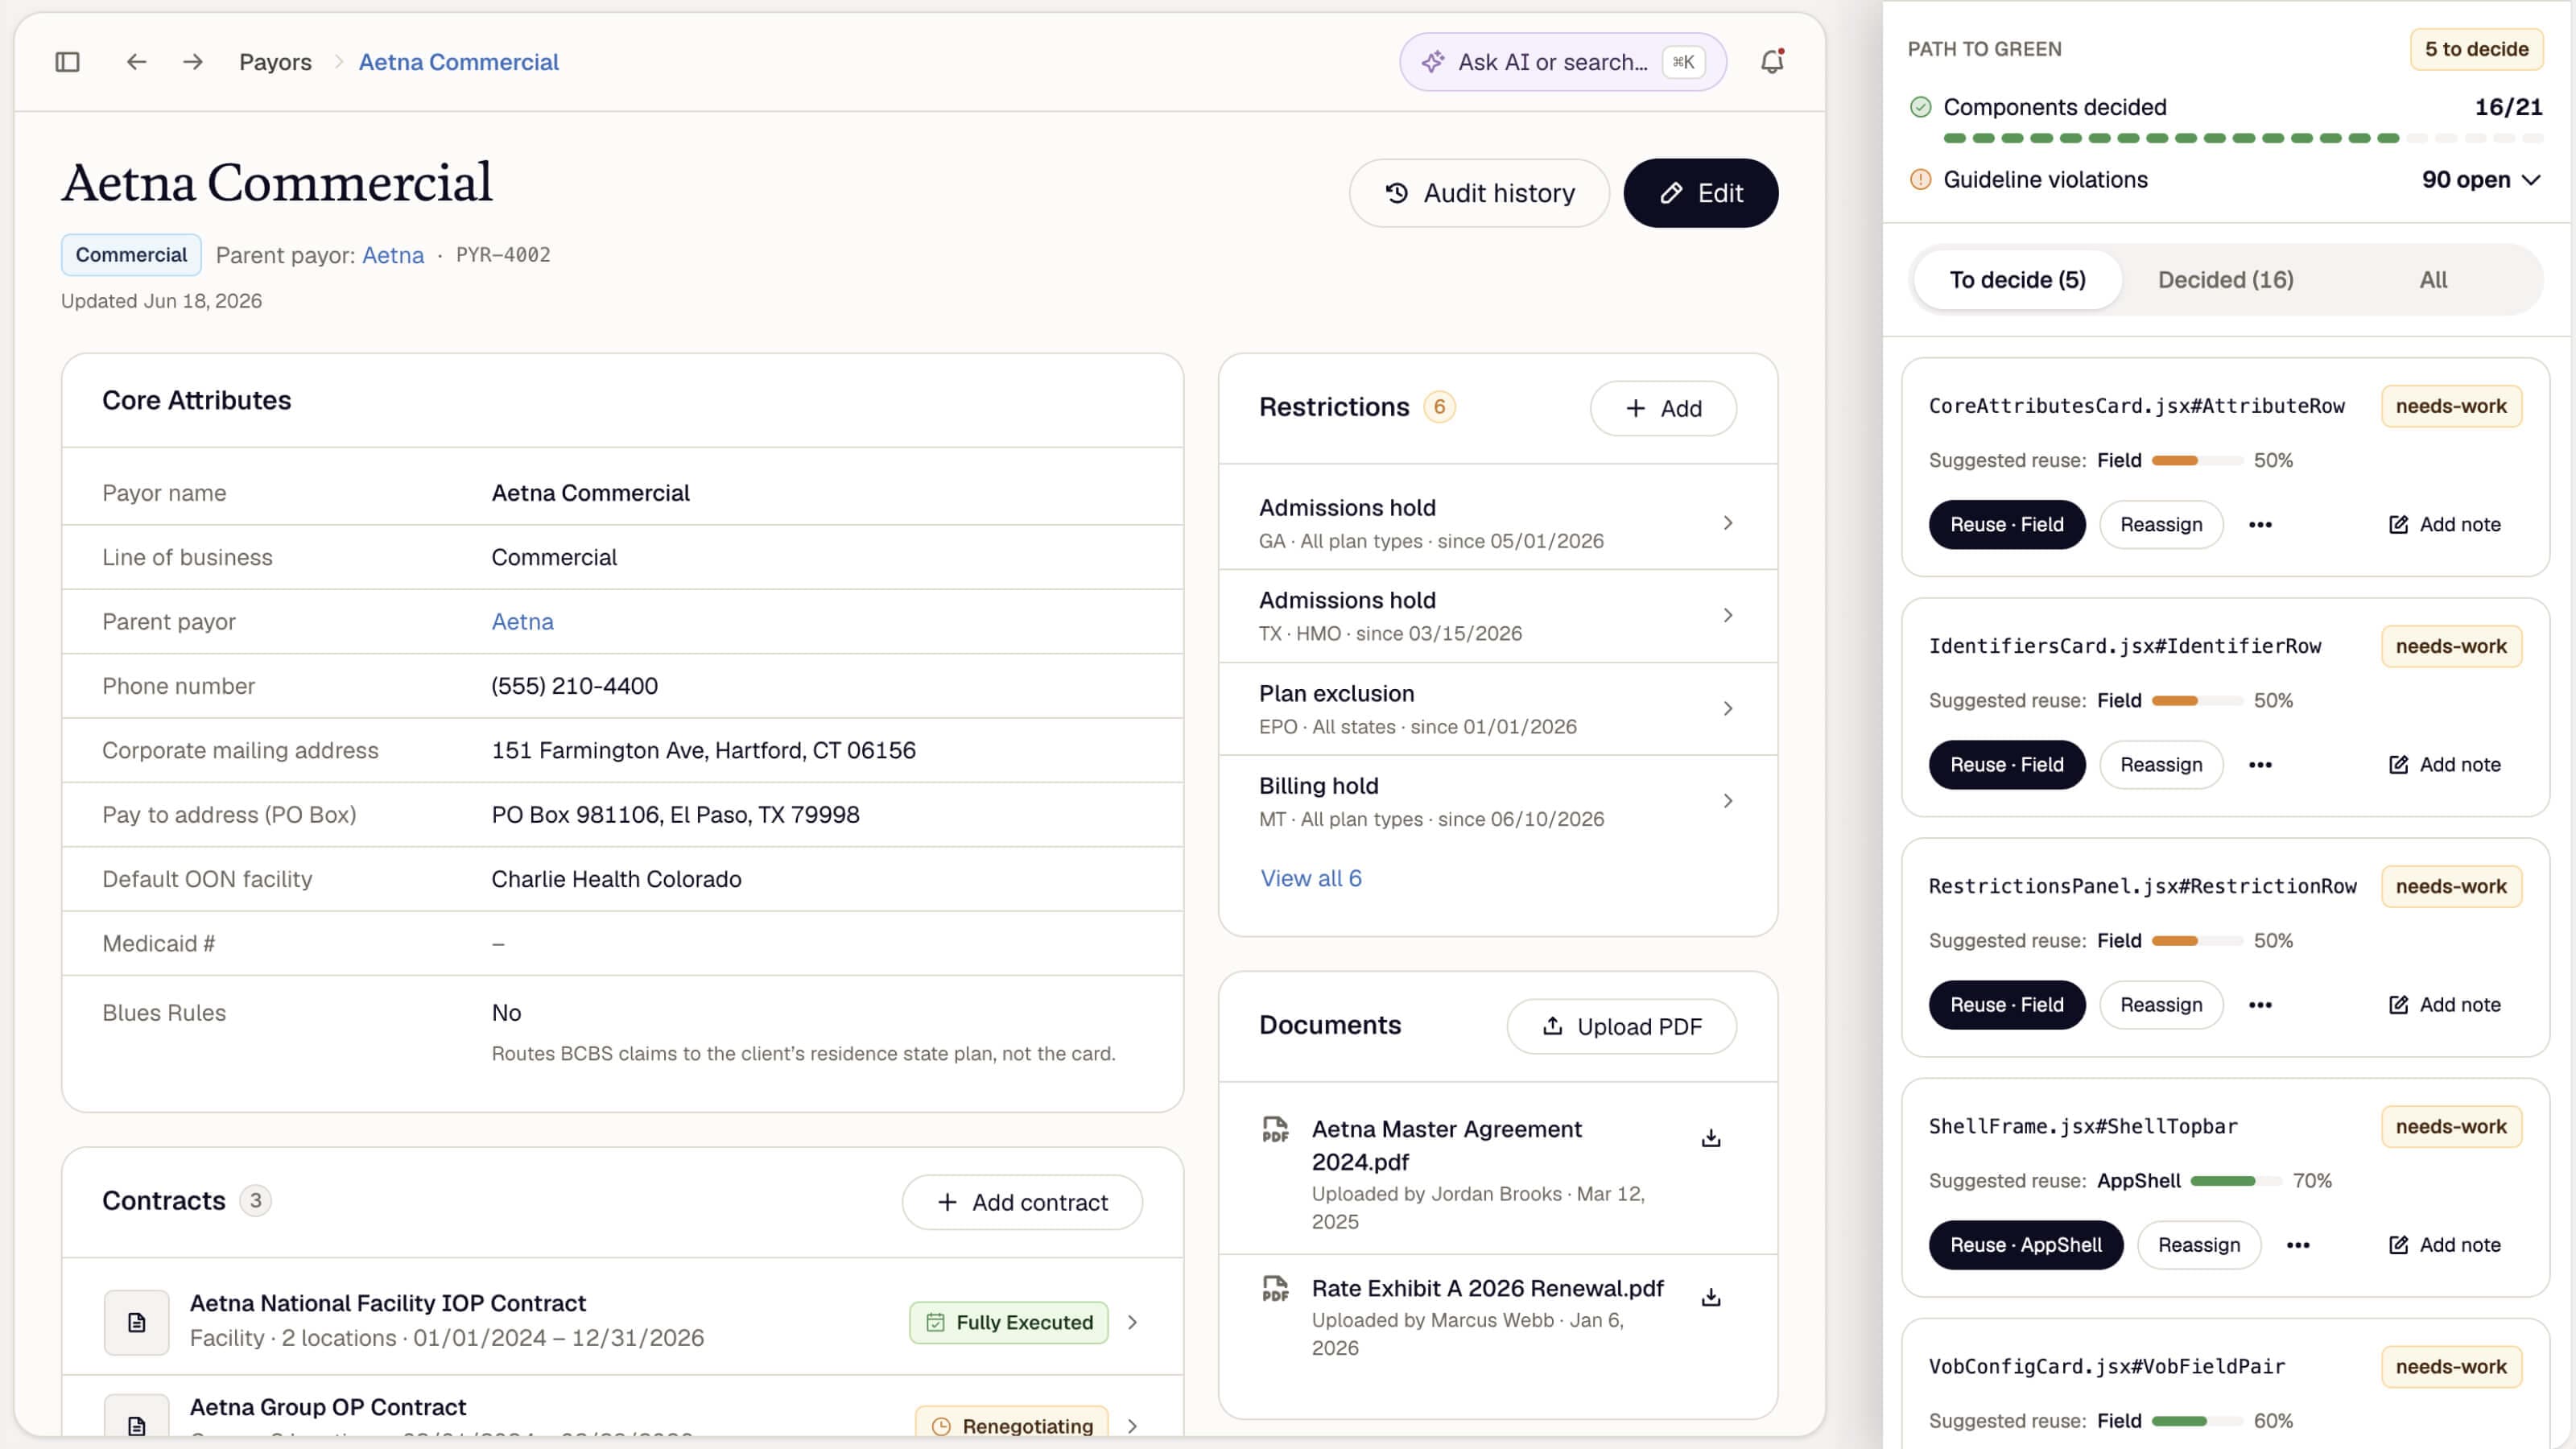Reassign CoreAttributesCard AttributeRow

(2161, 525)
